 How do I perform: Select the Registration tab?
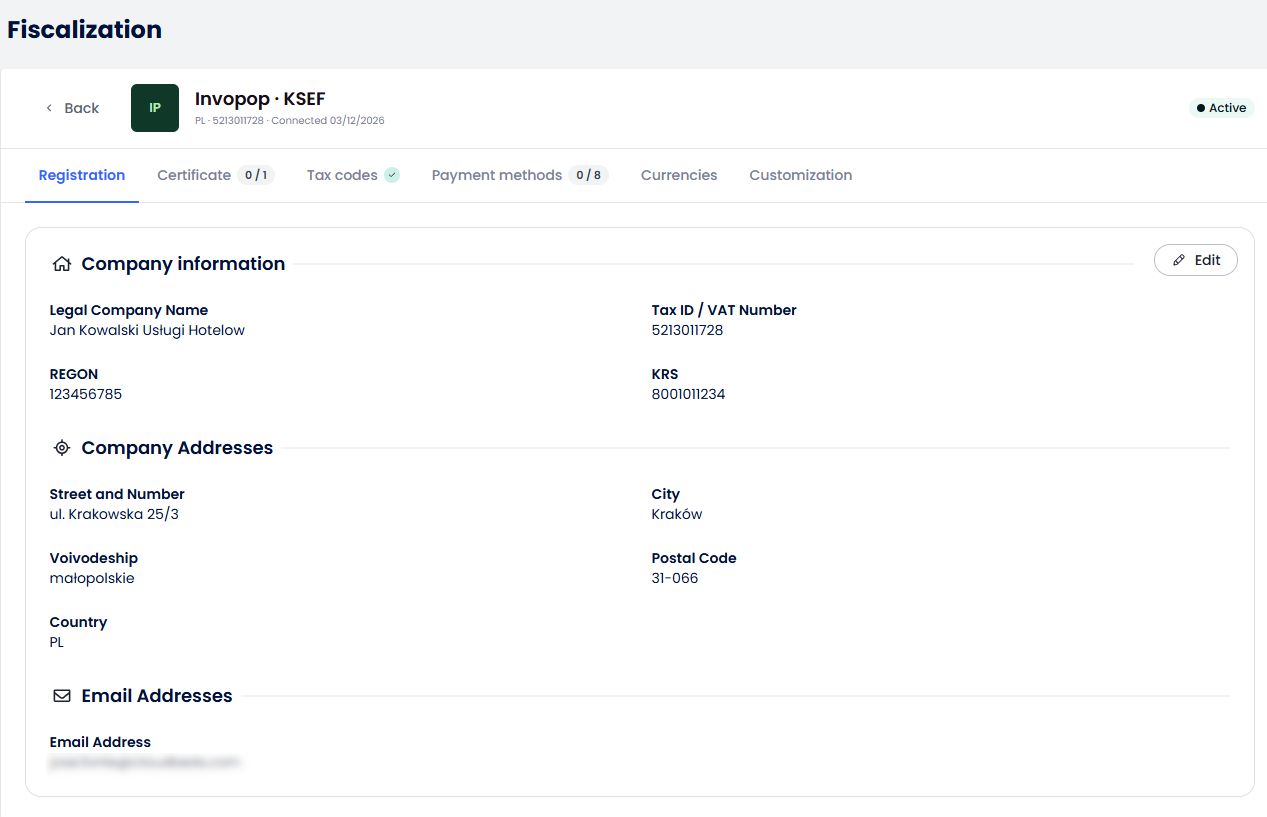[x=82, y=175]
